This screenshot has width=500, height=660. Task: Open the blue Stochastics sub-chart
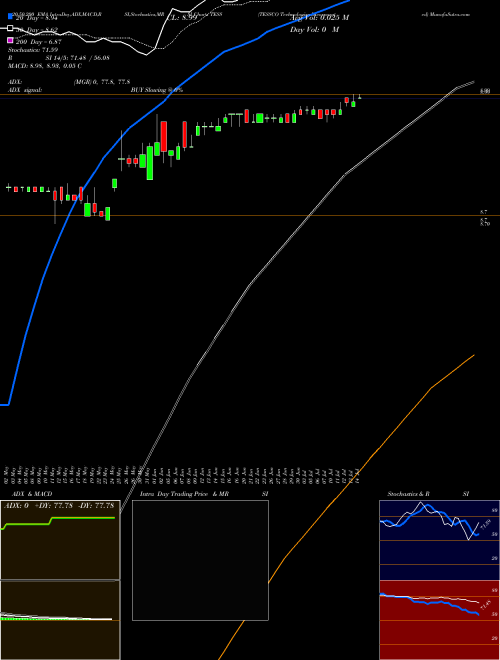click(x=439, y=540)
